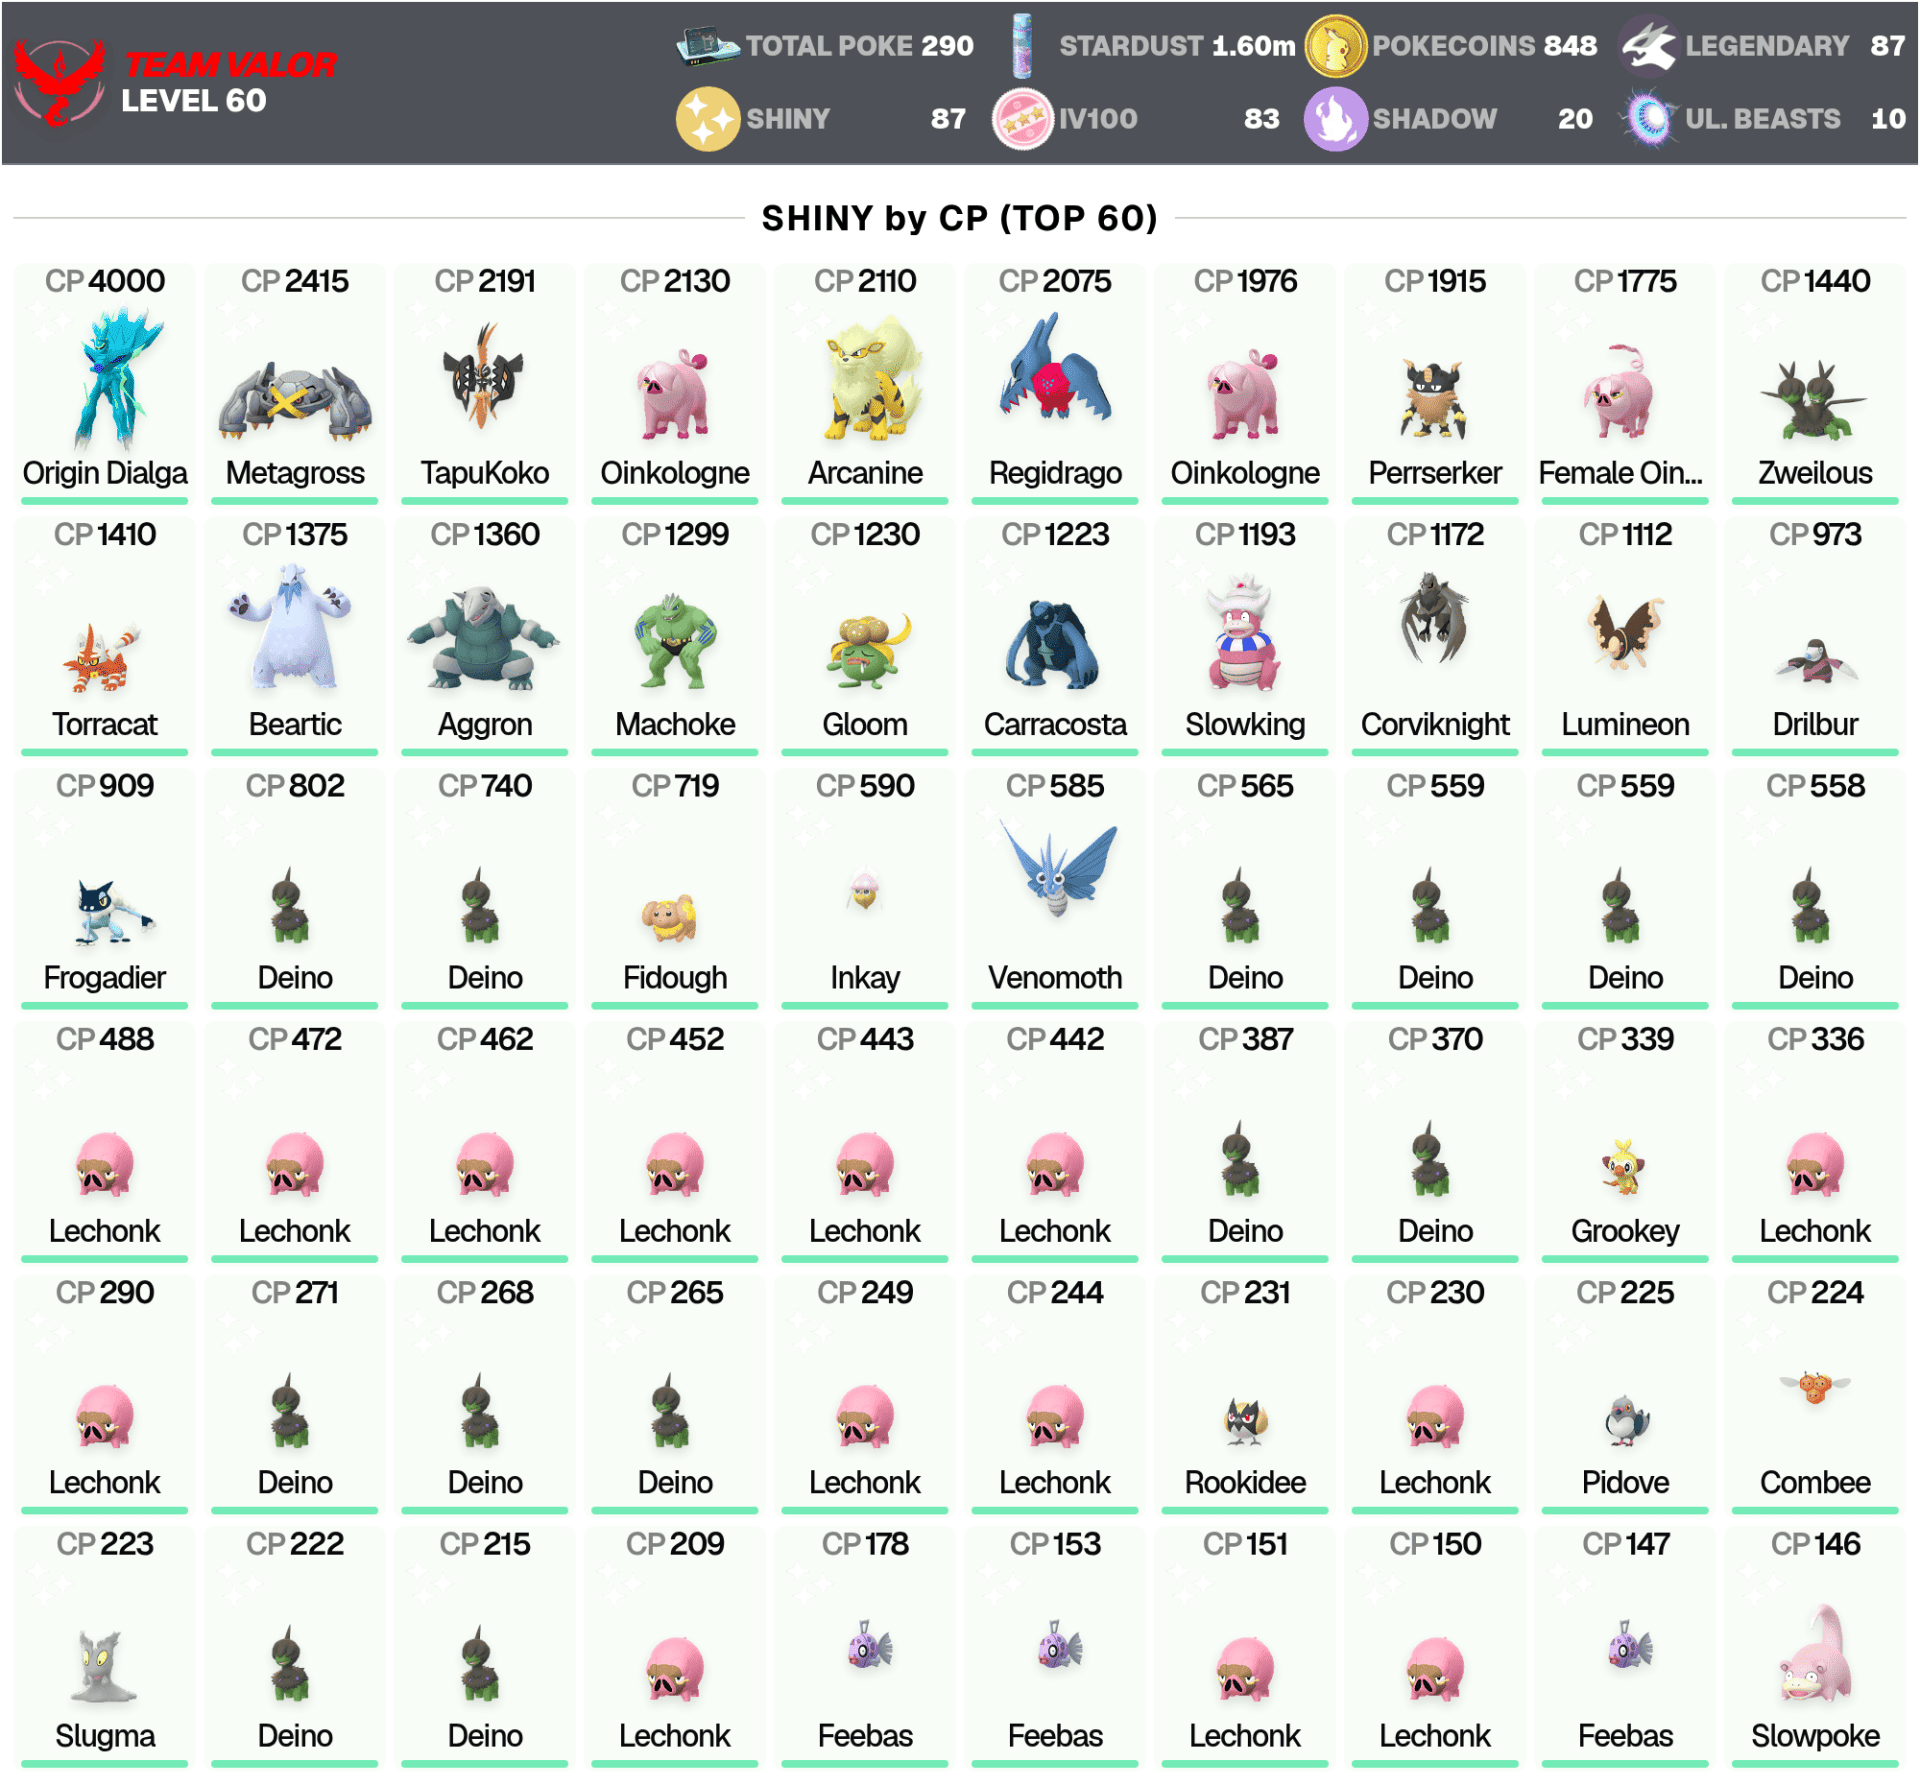
Task: Click the Legendary bird icon
Action: (1649, 47)
